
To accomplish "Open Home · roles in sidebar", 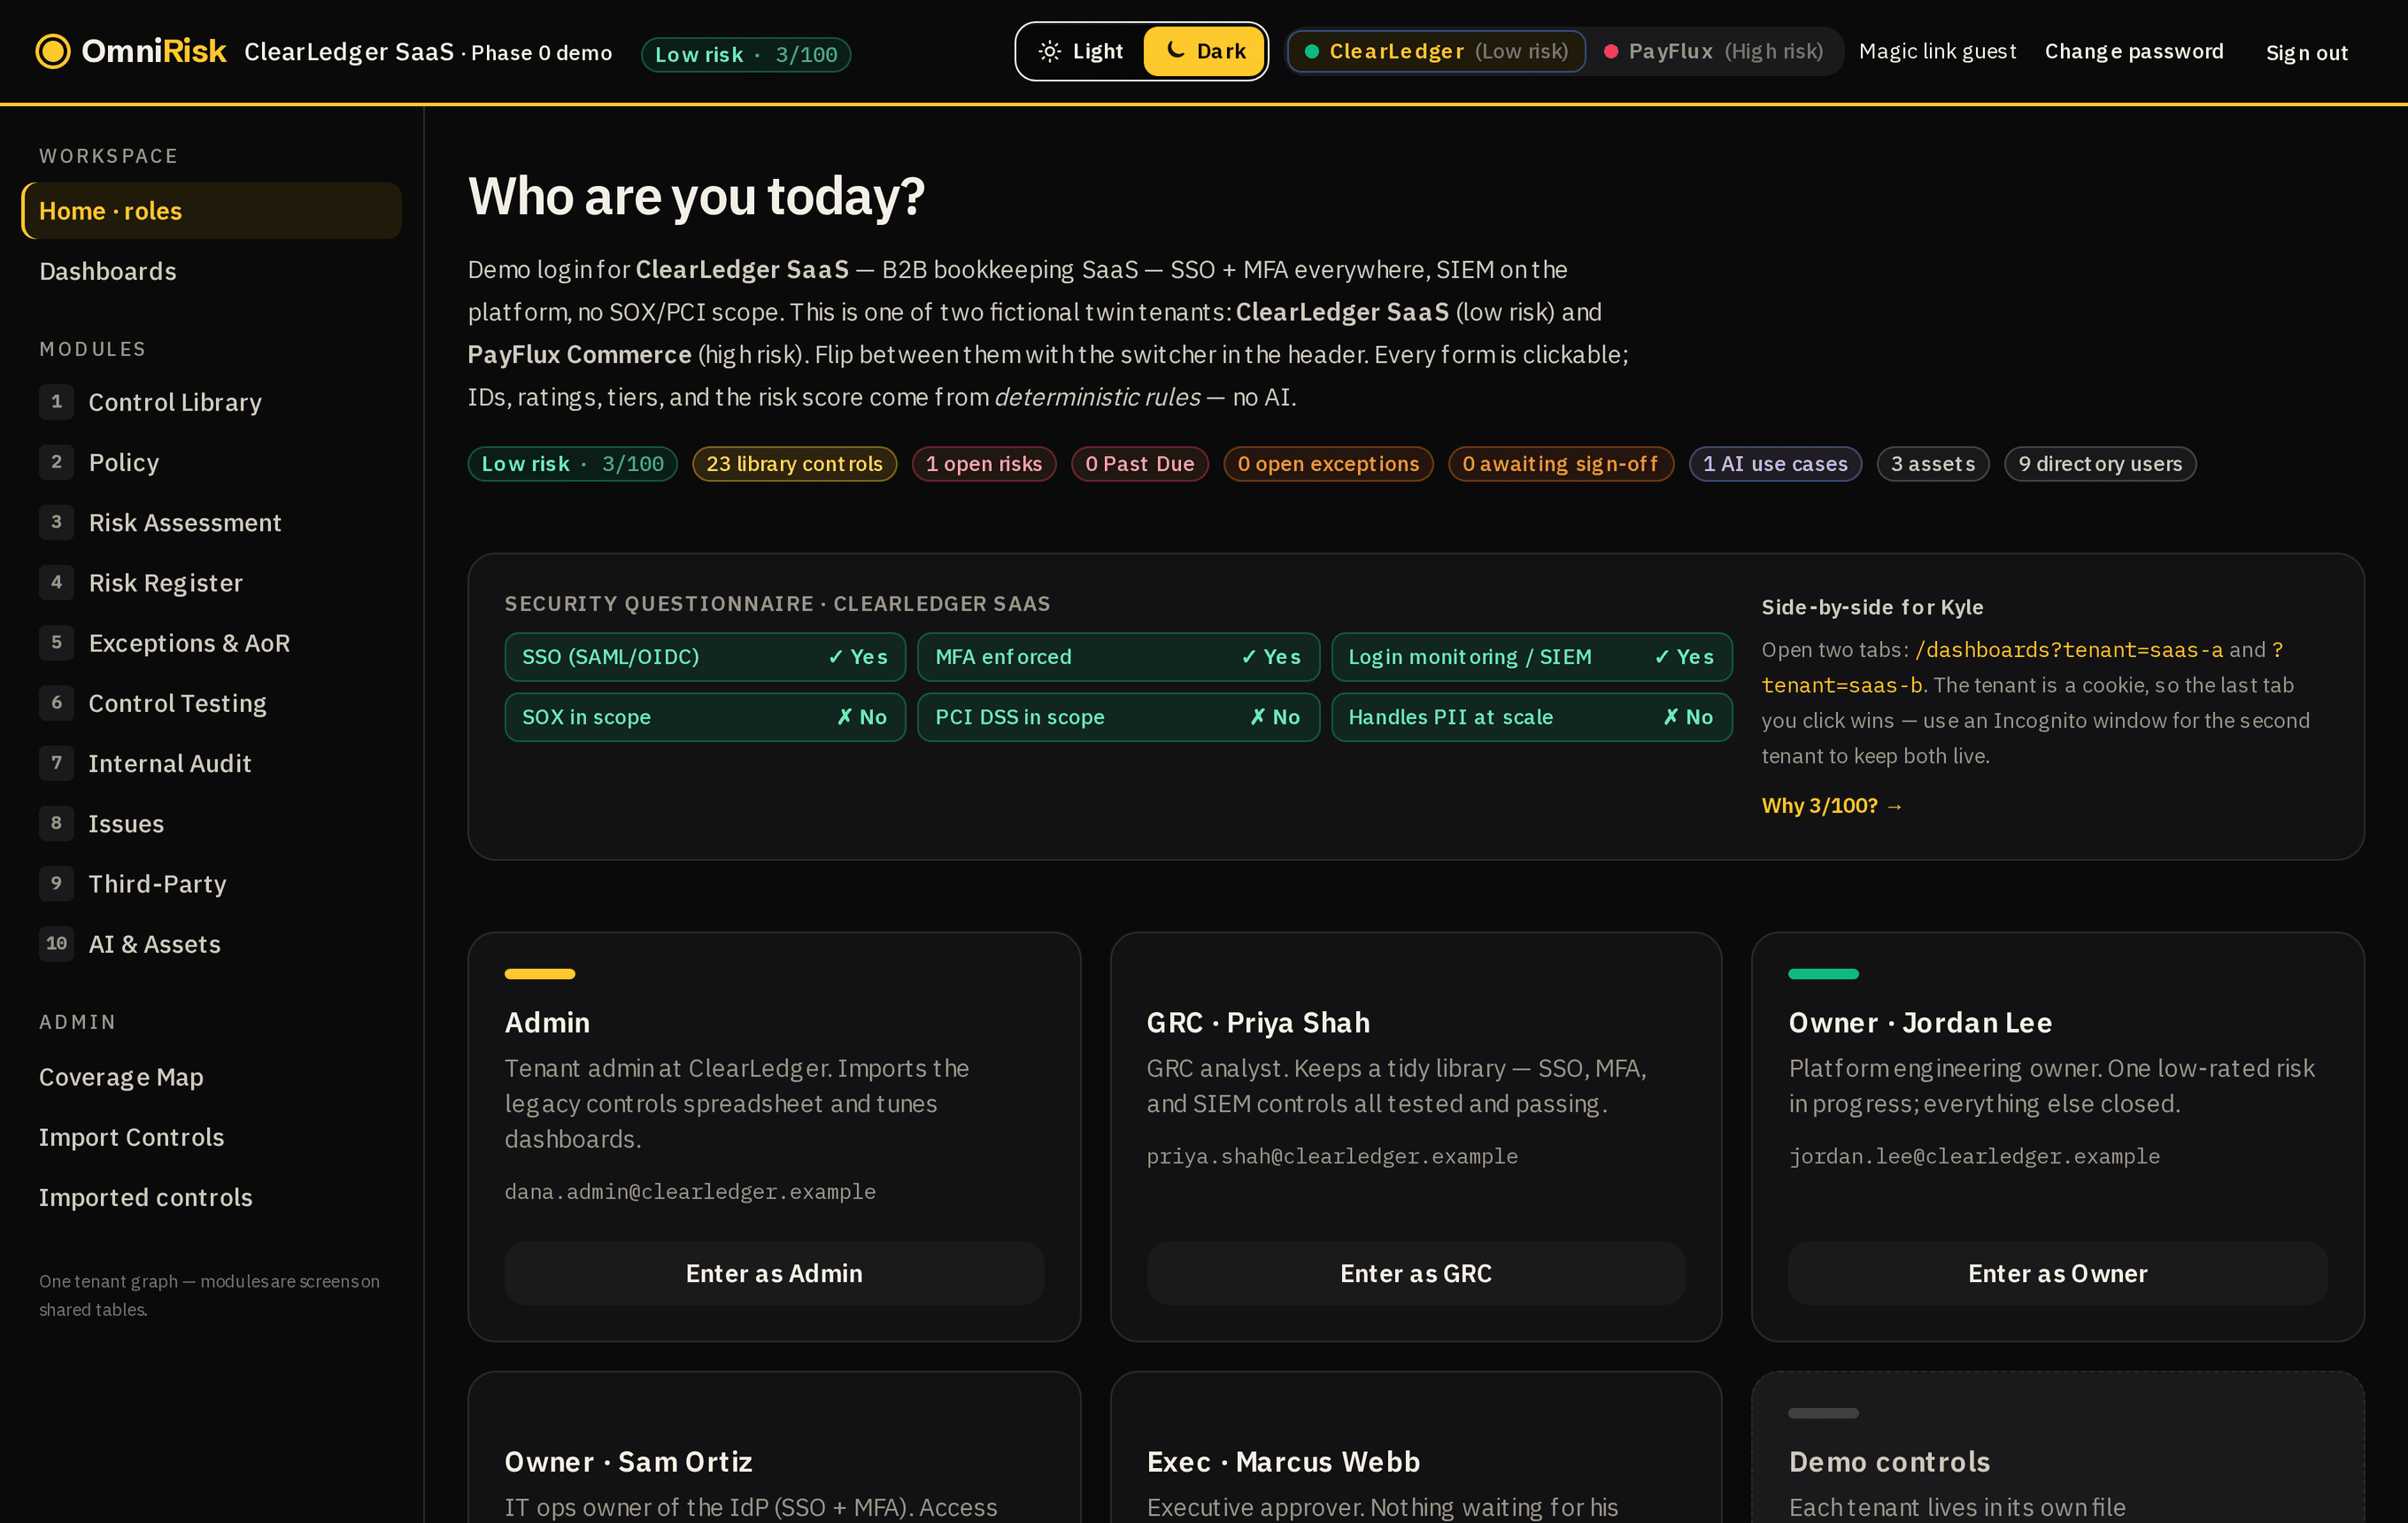I will [x=211, y=211].
